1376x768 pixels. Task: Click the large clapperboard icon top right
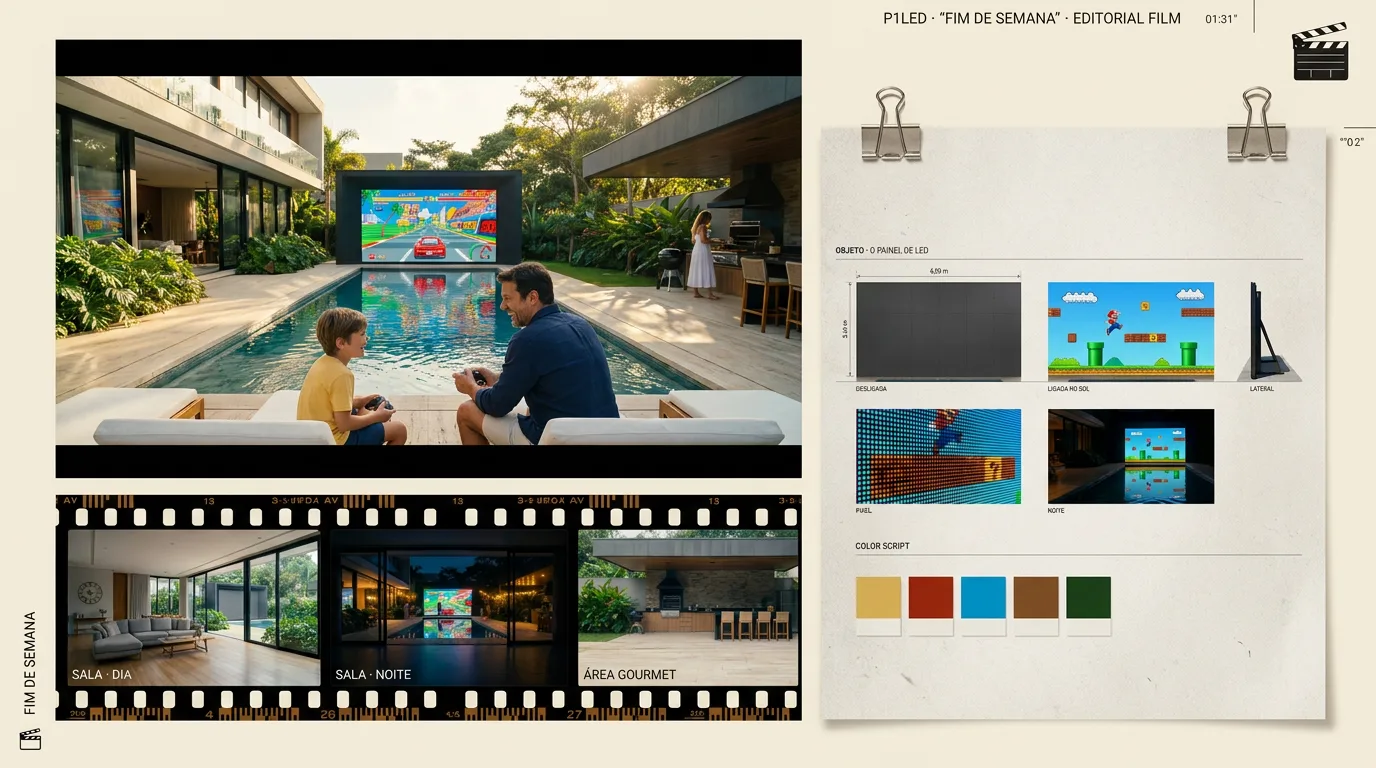pos(1320,51)
